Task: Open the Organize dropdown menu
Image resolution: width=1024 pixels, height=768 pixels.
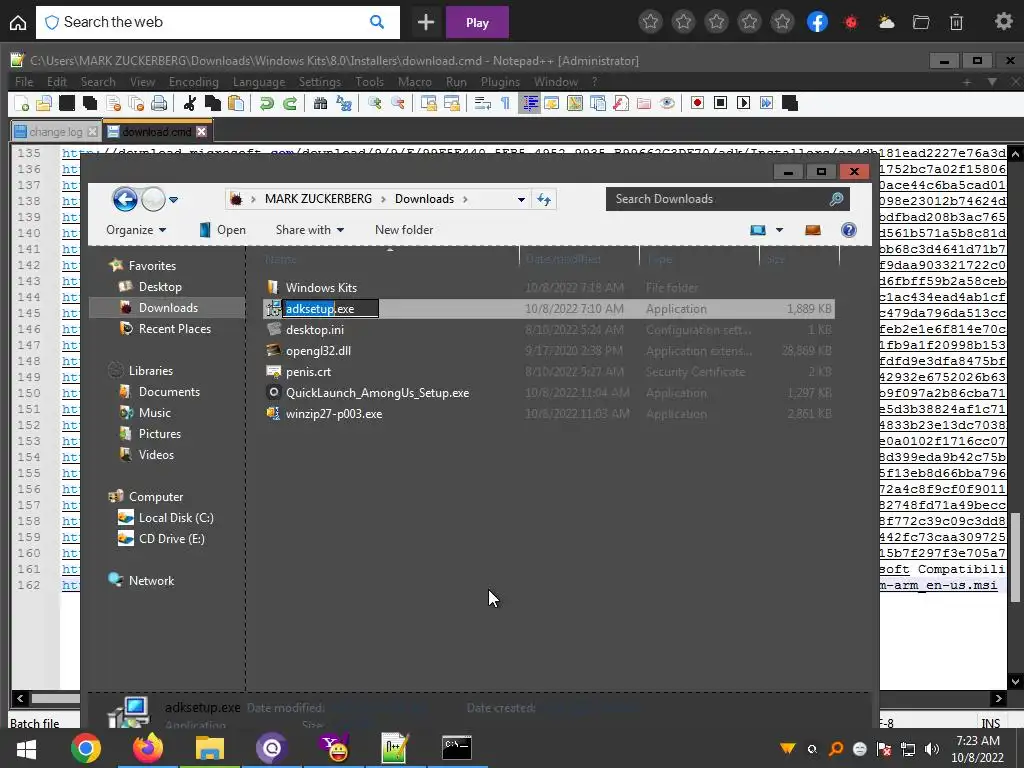Action: [x=136, y=230]
